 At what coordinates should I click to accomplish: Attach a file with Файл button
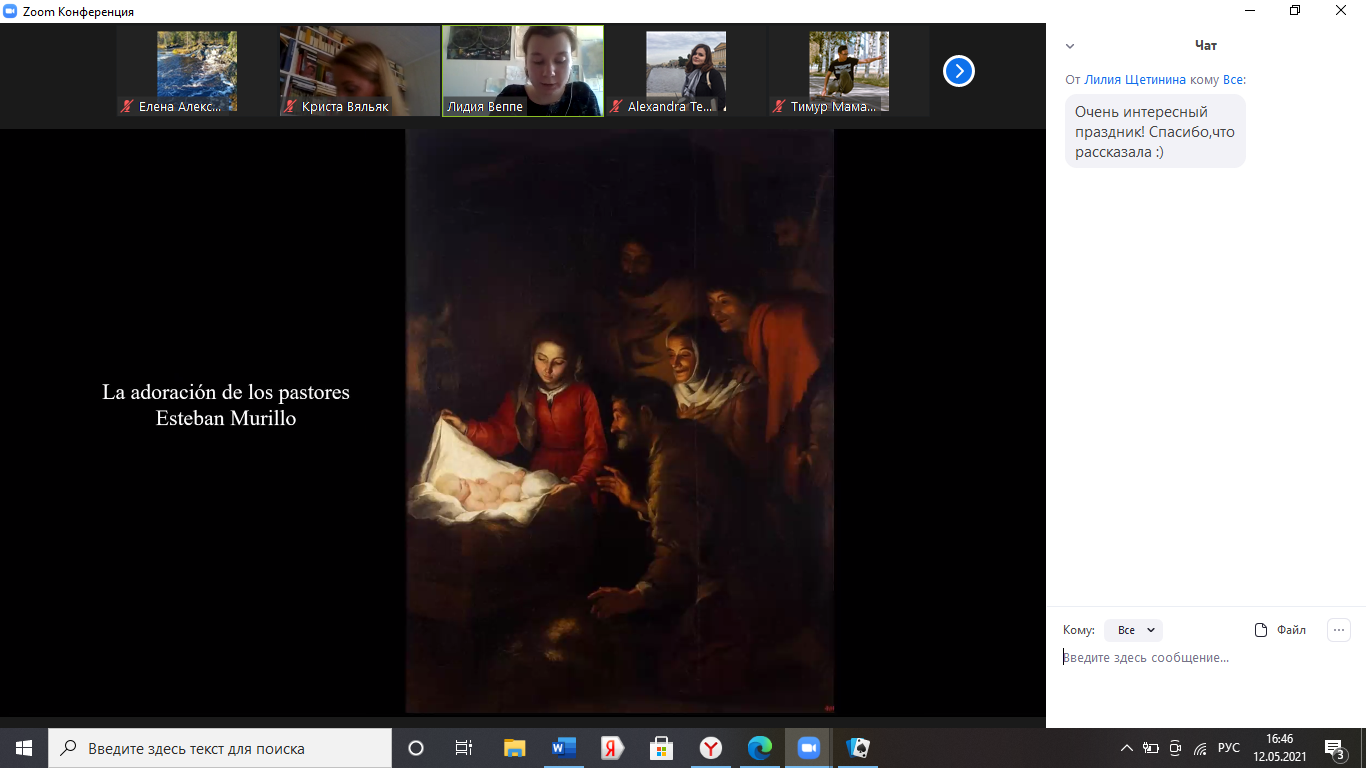pos(1280,630)
